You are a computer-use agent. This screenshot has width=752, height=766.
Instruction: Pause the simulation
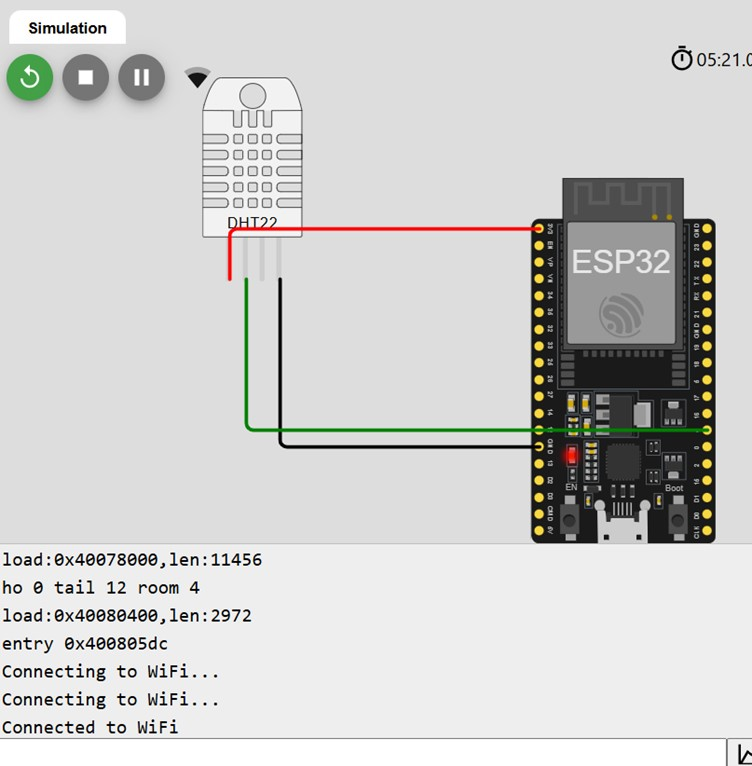[x=142, y=77]
